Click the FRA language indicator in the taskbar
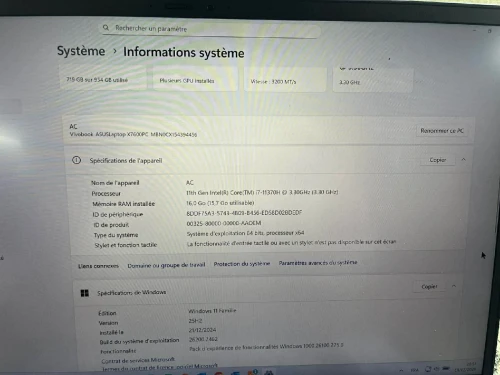500x375 pixels. pos(414,370)
